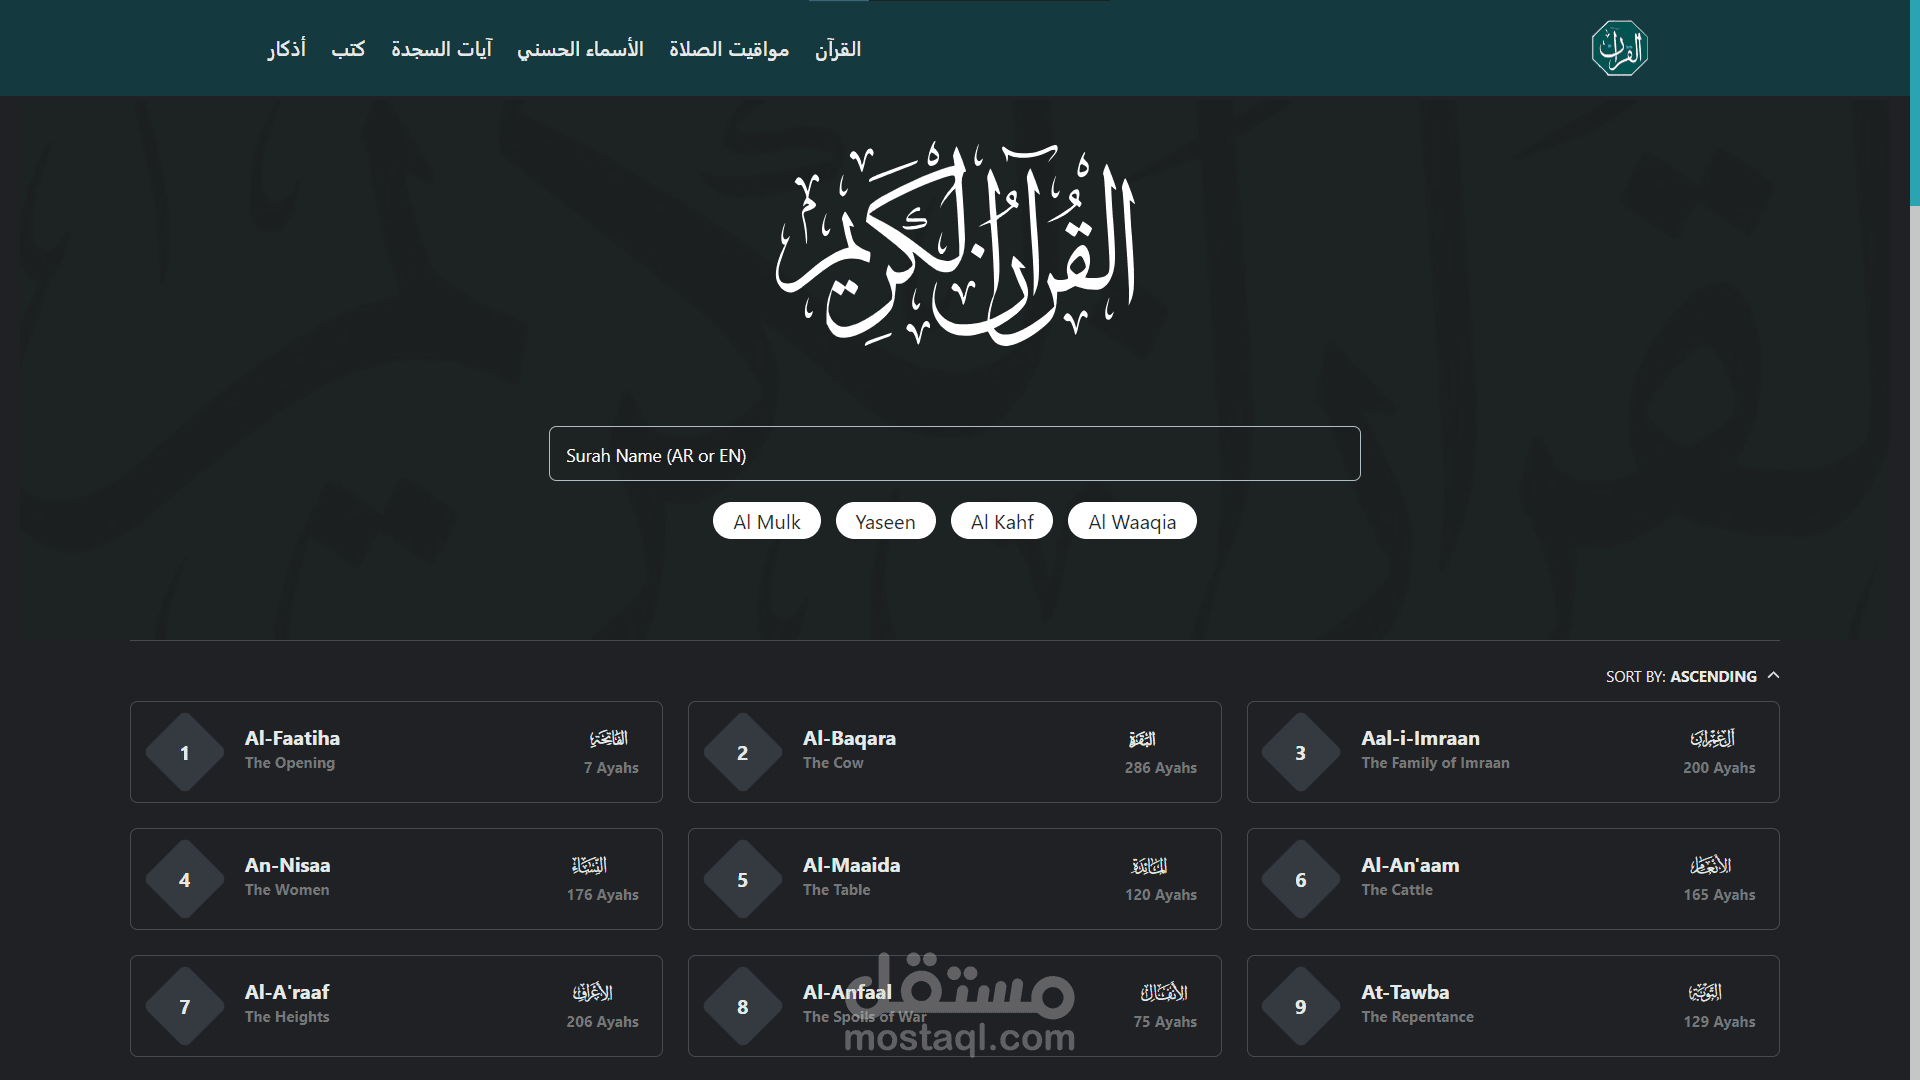Select the Al Waaqia suggestion chip
Screen dimensions: 1920x1080
[1131, 521]
